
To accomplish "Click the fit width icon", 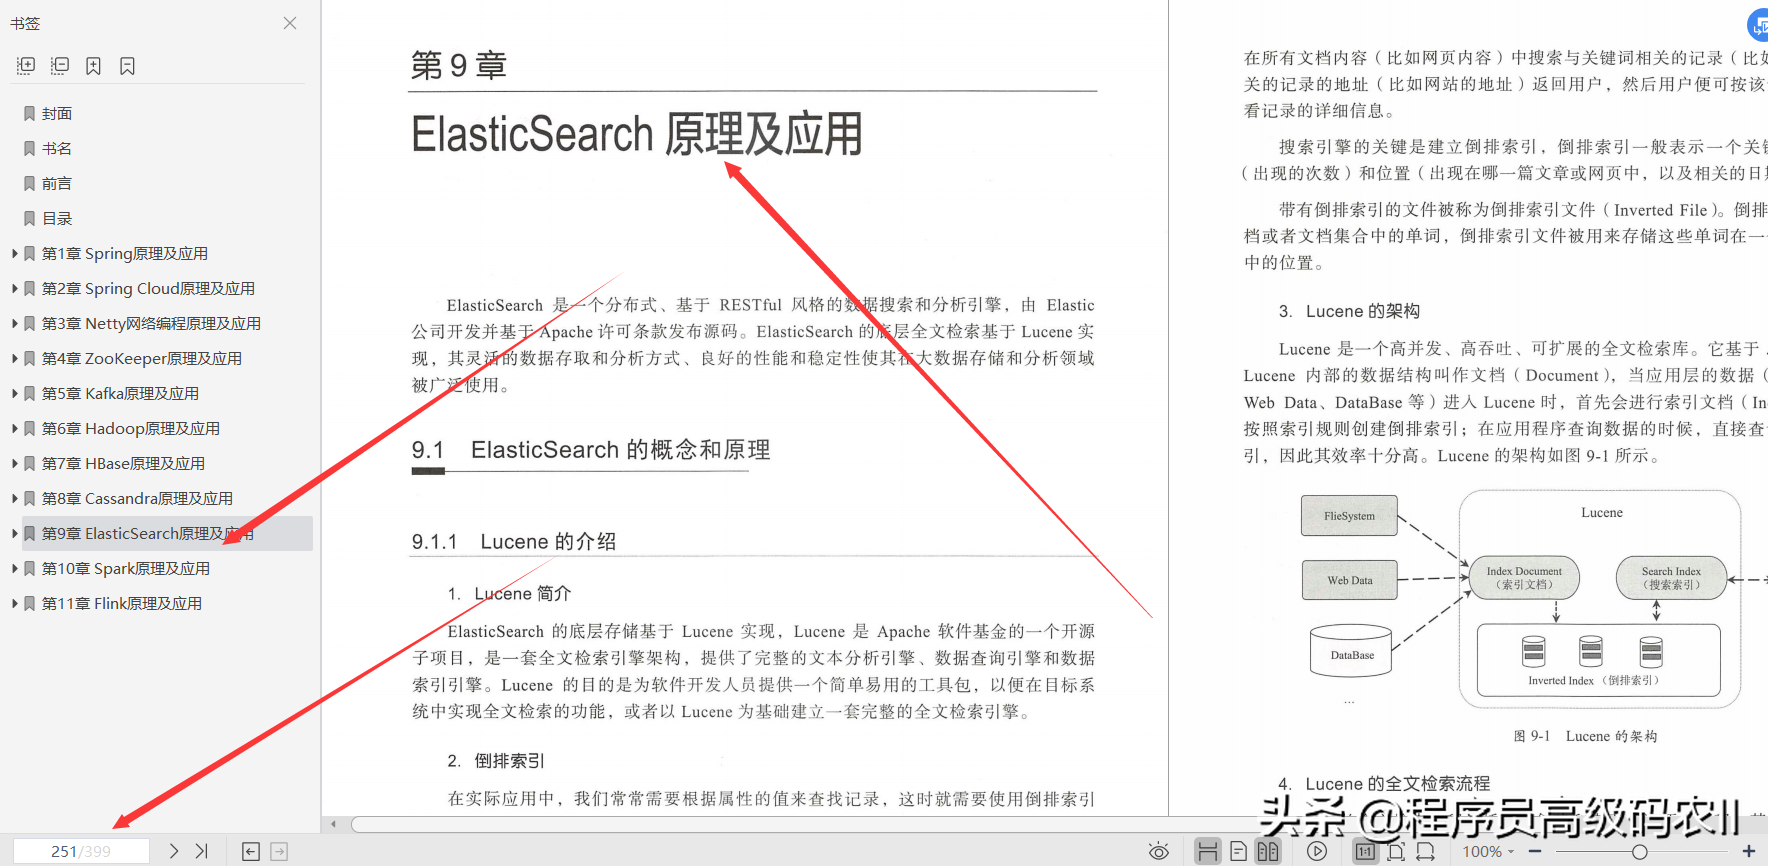I will (x=1426, y=852).
